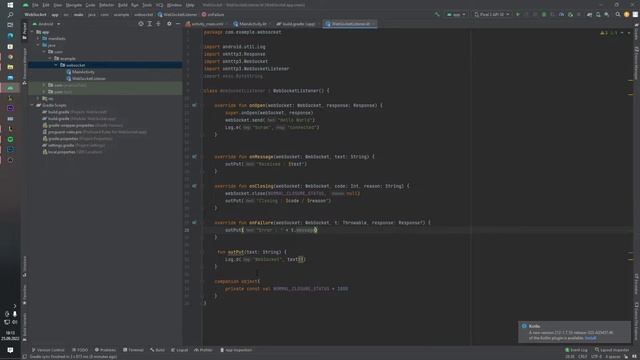Screen dimensions: 640x360
Task: Click the Profile app icon in the toolbar
Action: [561, 14]
